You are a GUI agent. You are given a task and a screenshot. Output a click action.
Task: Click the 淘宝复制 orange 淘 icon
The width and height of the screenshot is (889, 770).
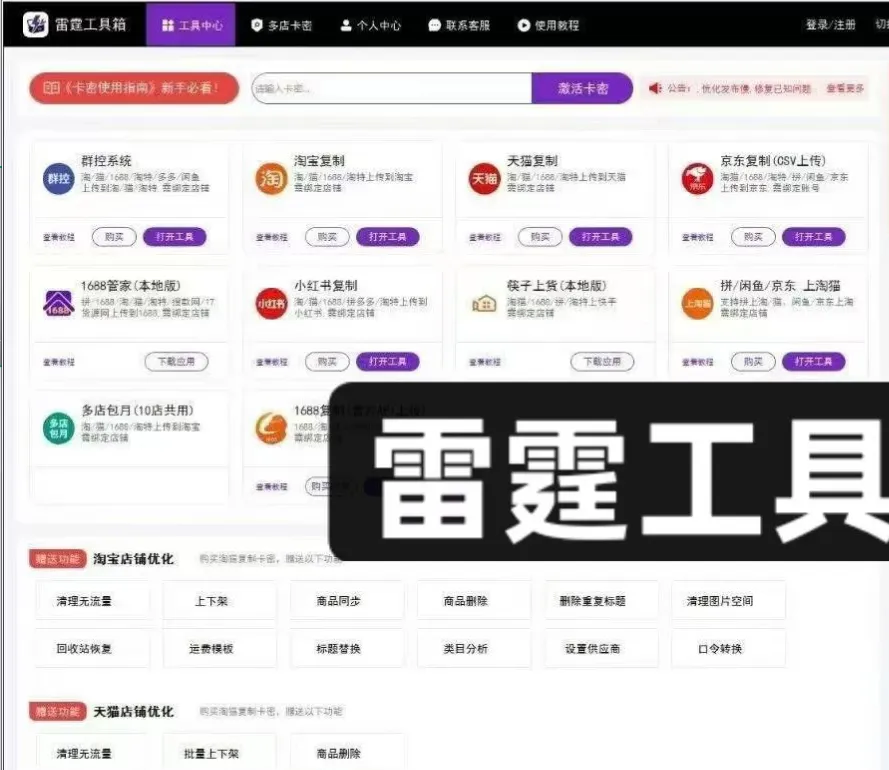pos(272,179)
